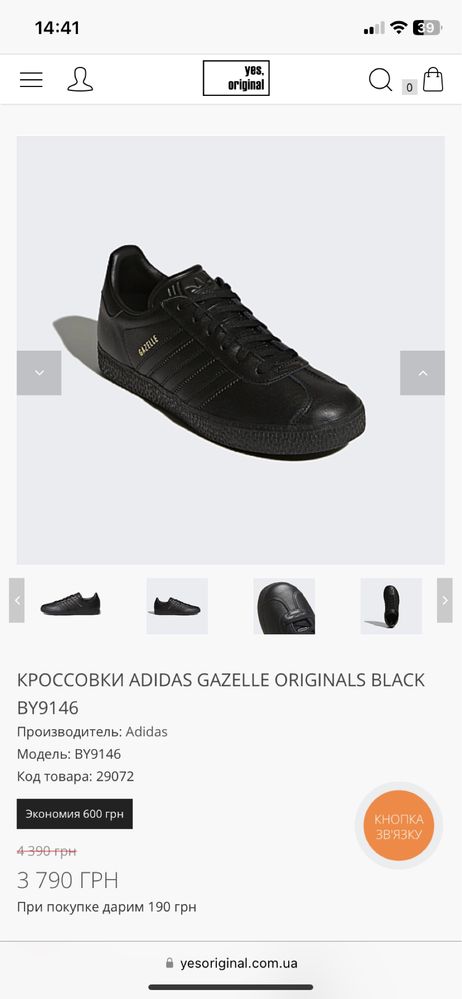Tap the orange КНОПКА ЗВ'ЯЗКУ button
462x999 pixels.
click(x=399, y=826)
